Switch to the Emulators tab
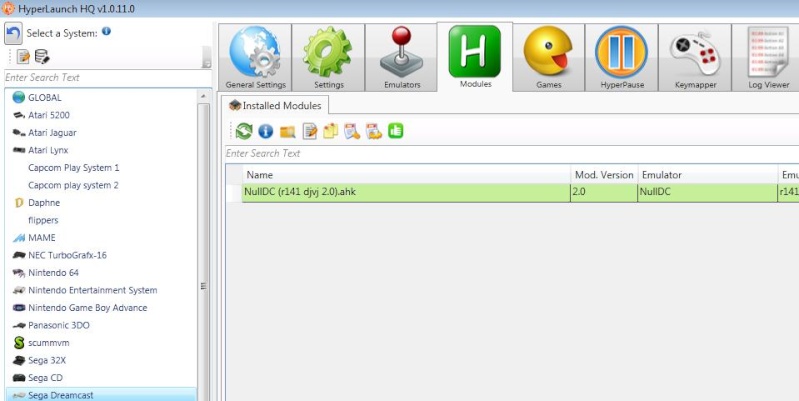799x401 pixels. click(x=402, y=58)
